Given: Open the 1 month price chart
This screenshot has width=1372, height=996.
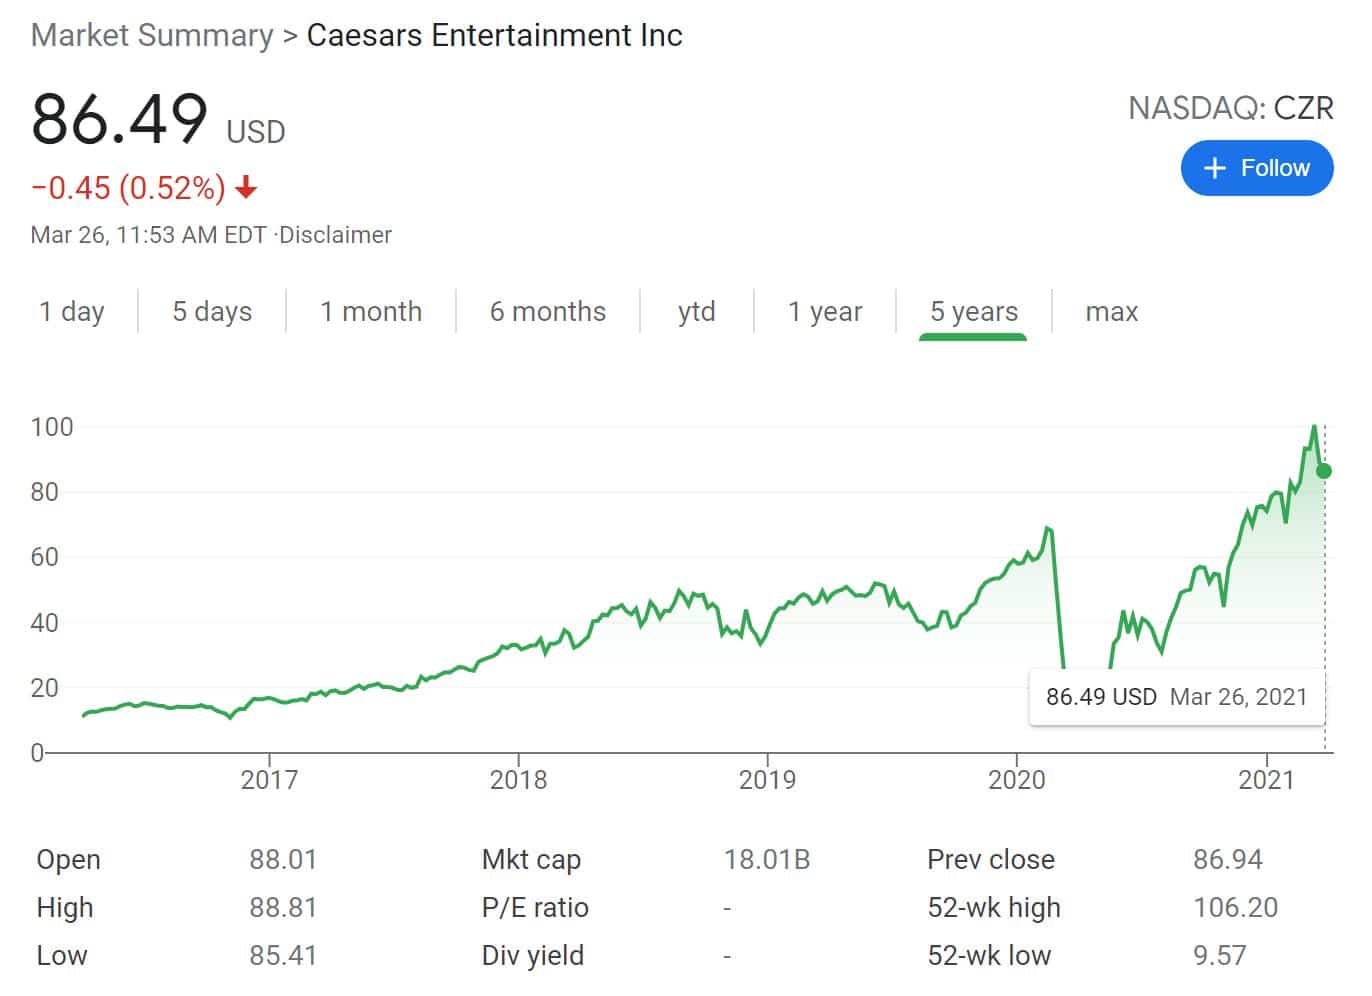Looking at the screenshot, I should pyautogui.click(x=371, y=311).
